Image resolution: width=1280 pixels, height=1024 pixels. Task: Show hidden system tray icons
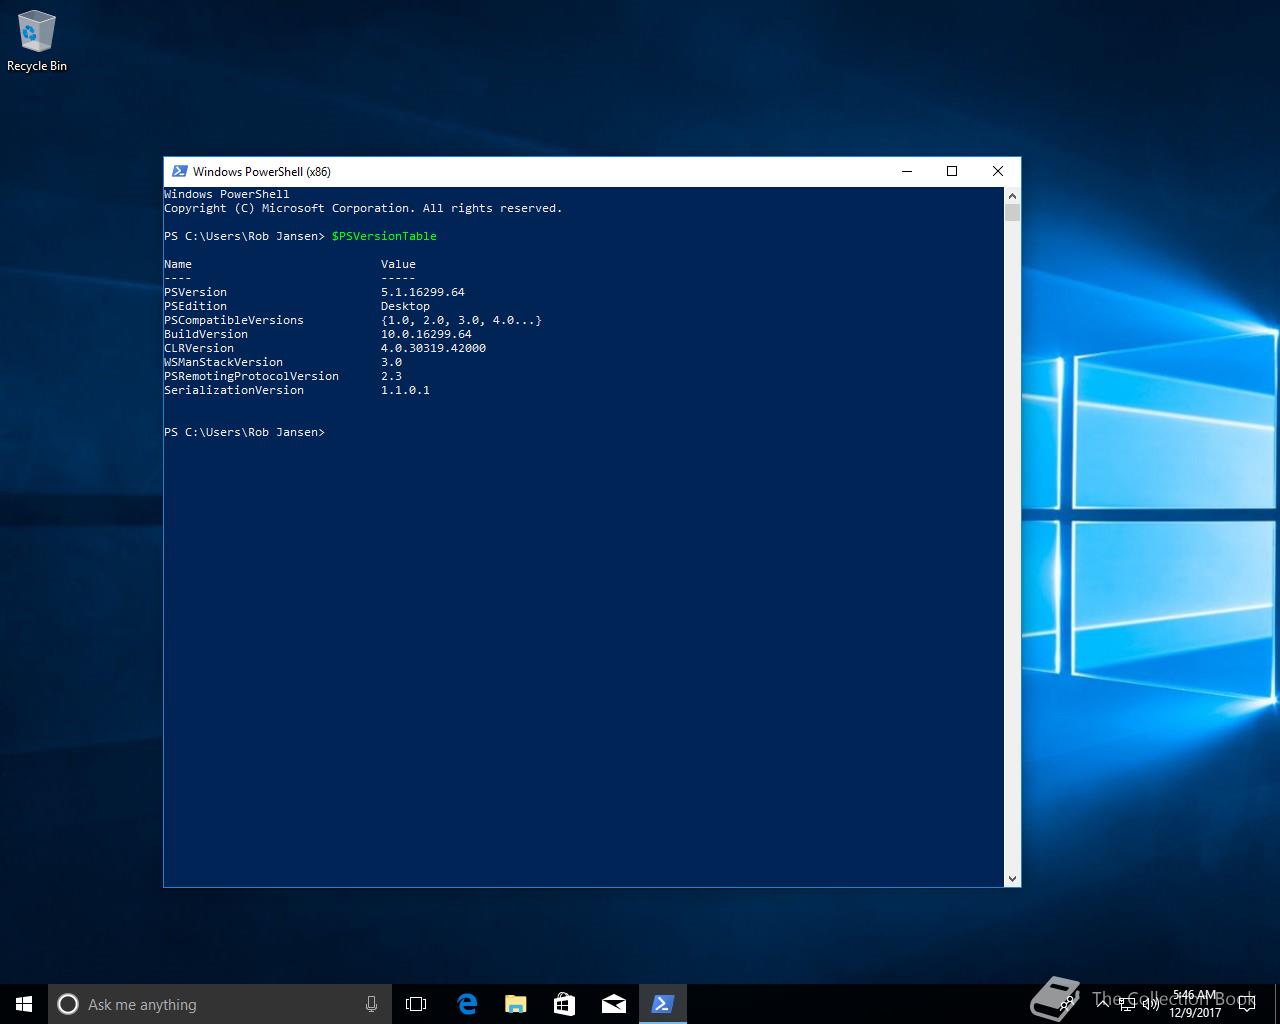pyautogui.click(x=1103, y=1004)
